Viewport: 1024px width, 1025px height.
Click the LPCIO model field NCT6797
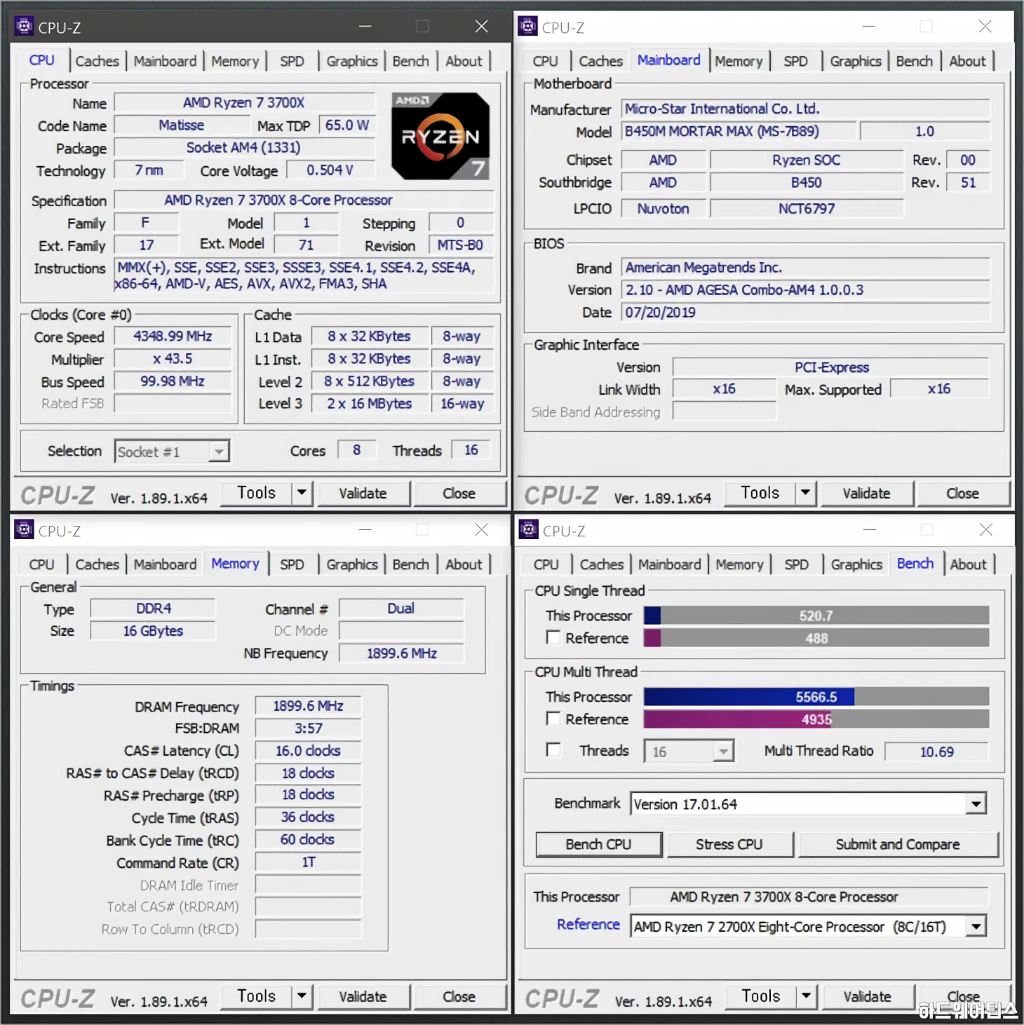pyautogui.click(x=806, y=209)
